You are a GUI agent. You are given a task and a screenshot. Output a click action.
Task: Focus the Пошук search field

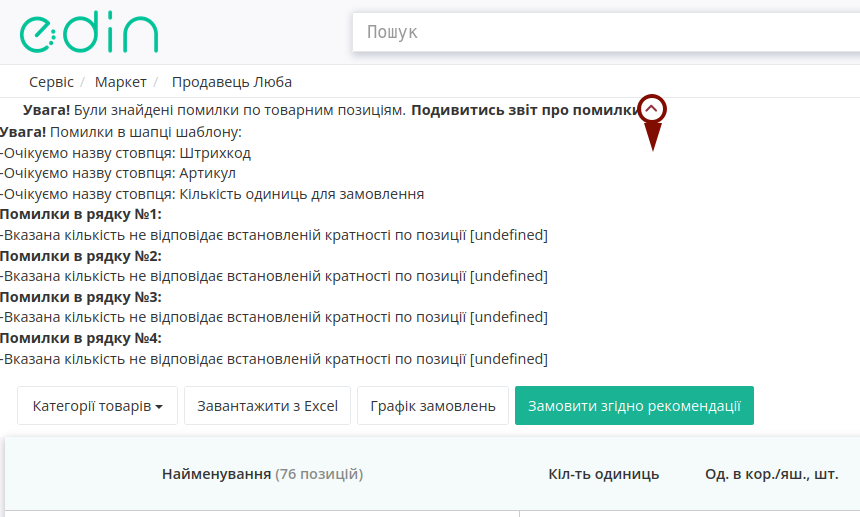tap(606, 32)
